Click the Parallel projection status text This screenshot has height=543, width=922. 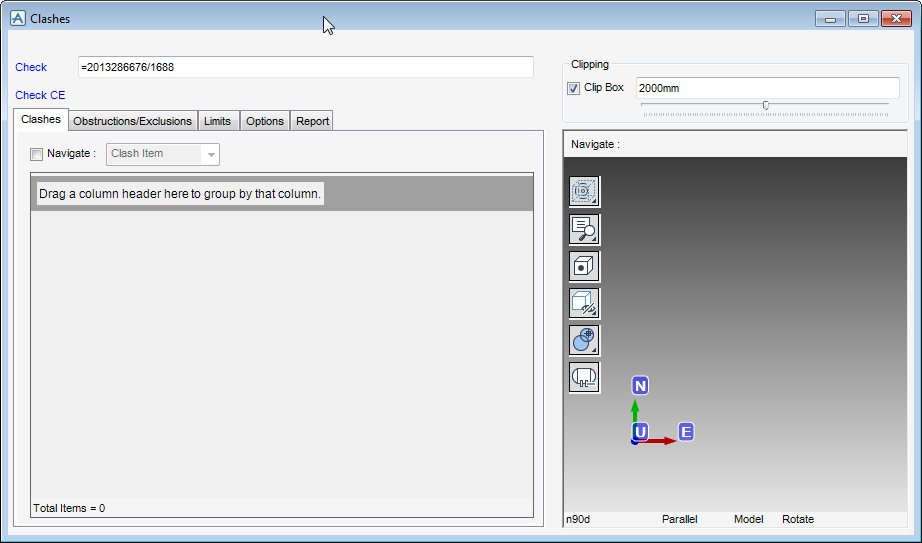pyautogui.click(x=679, y=519)
